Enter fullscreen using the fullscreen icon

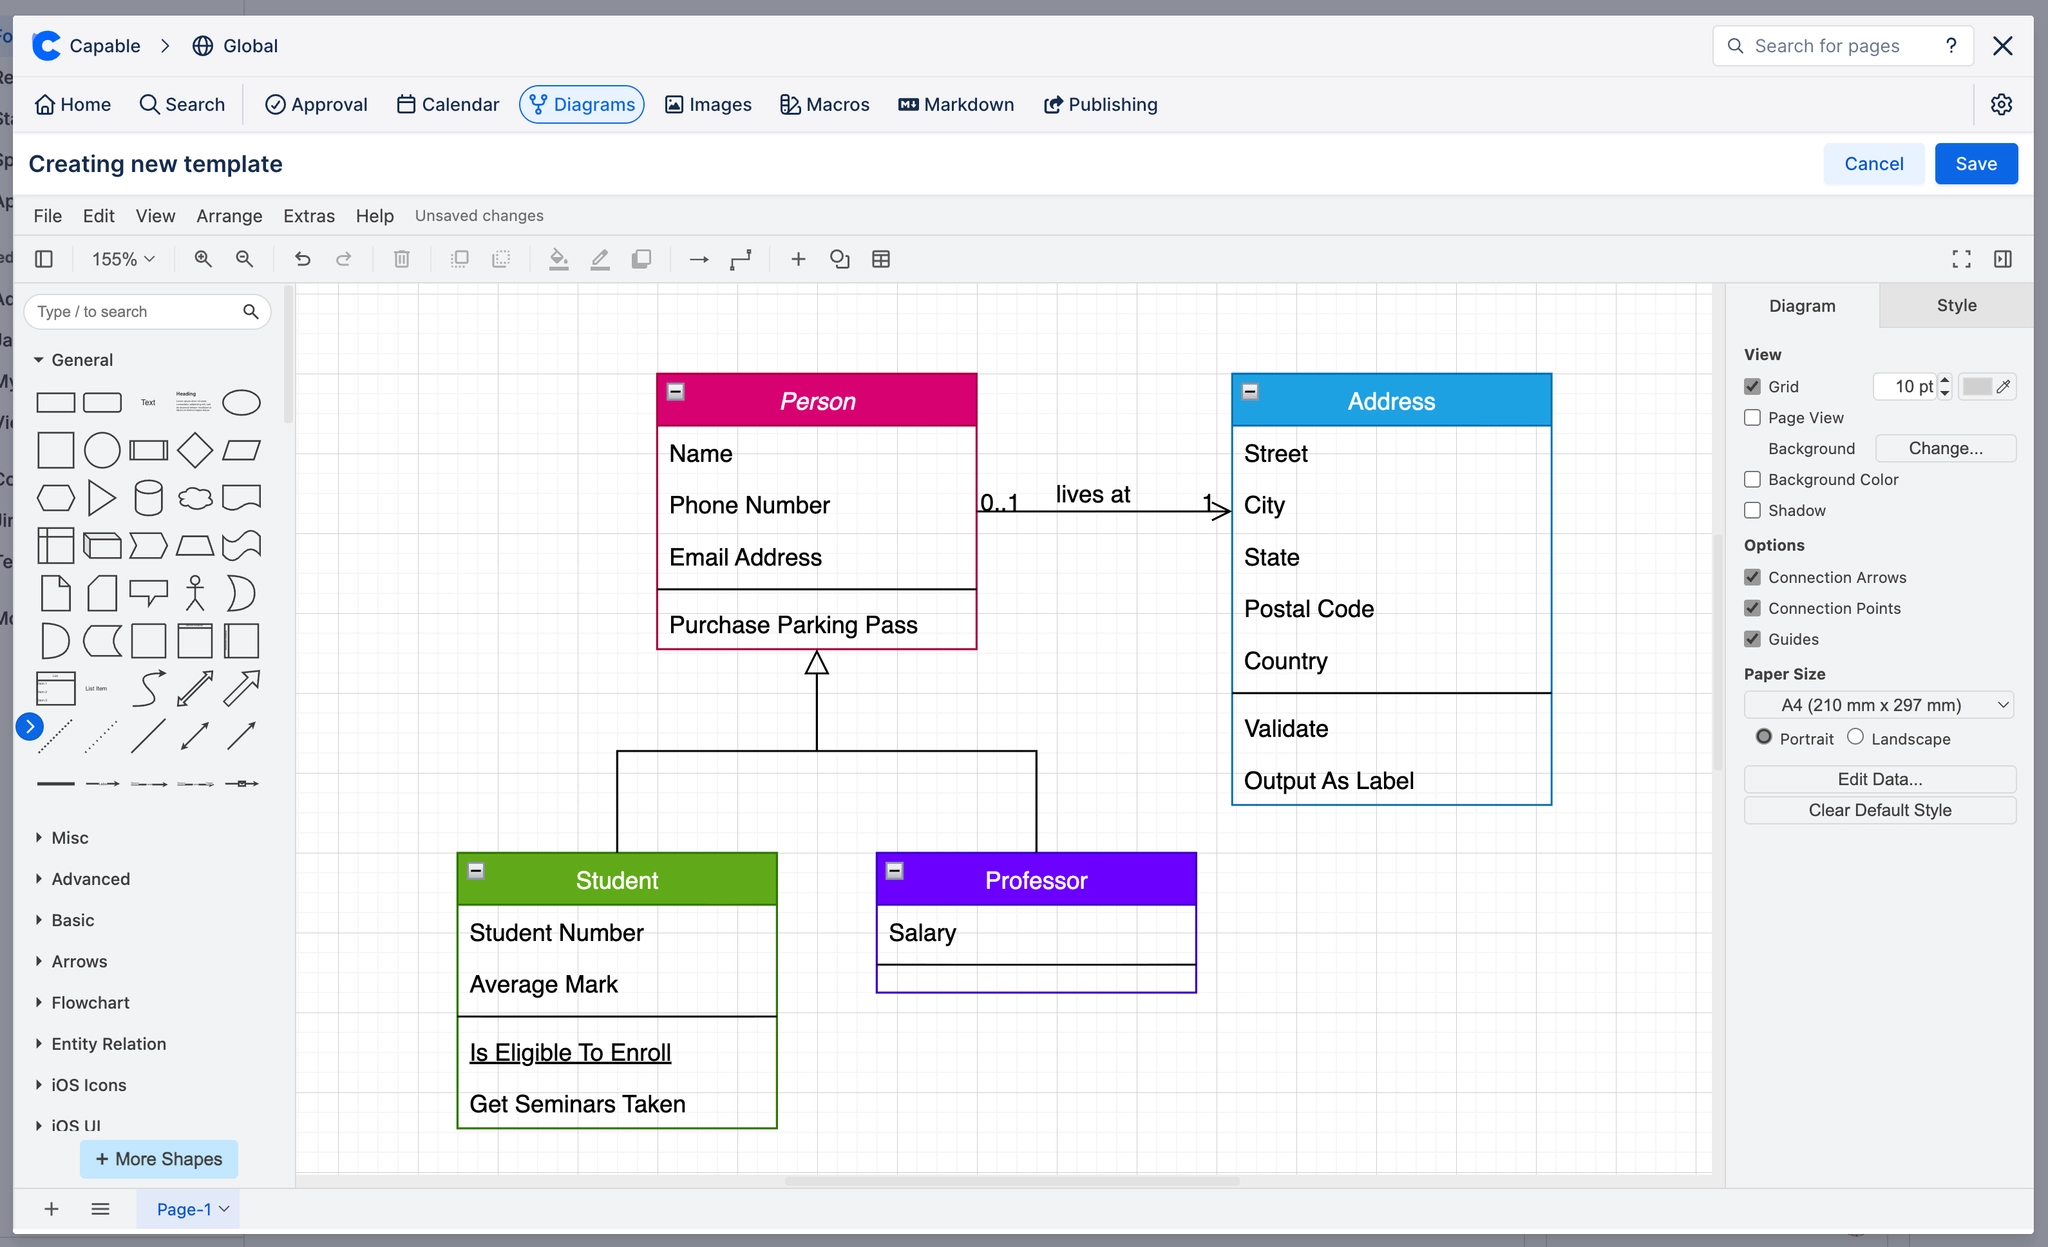click(1961, 258)
